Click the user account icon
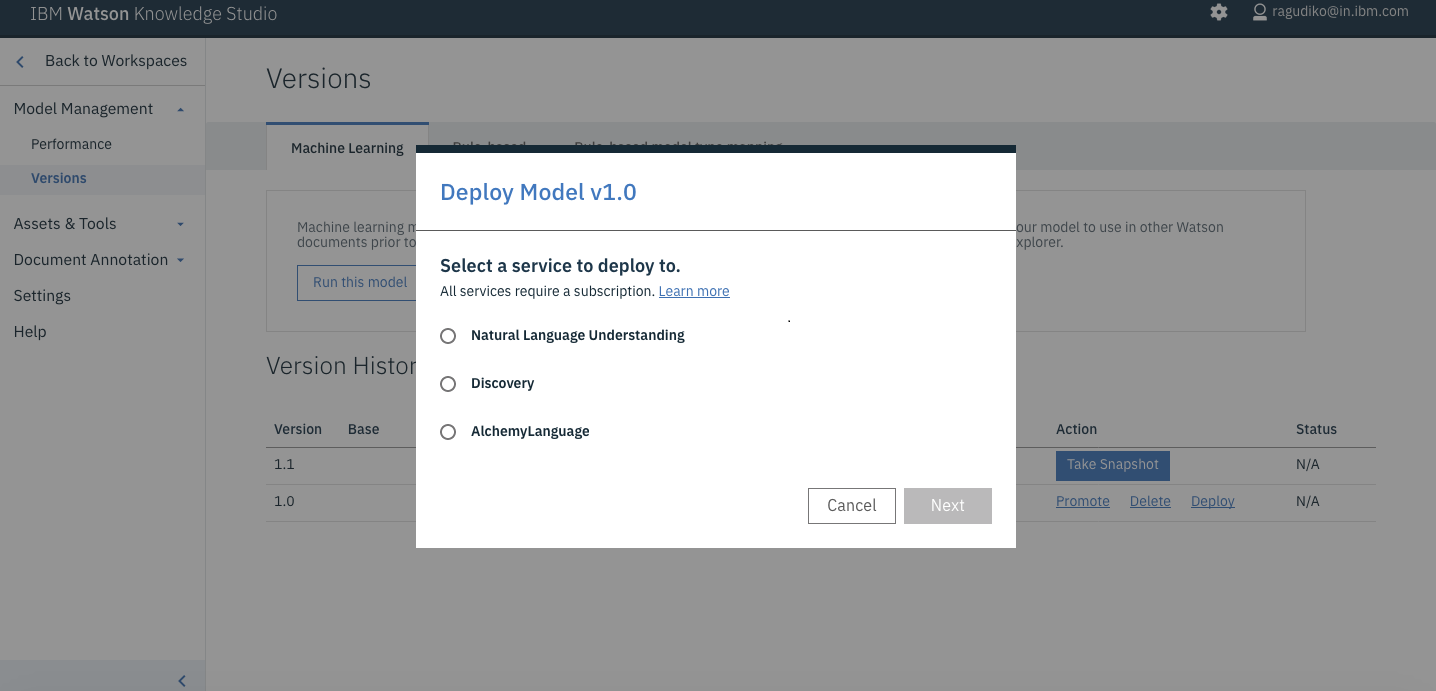Screen dimensions: 1436x691 tap(1260, 12)
